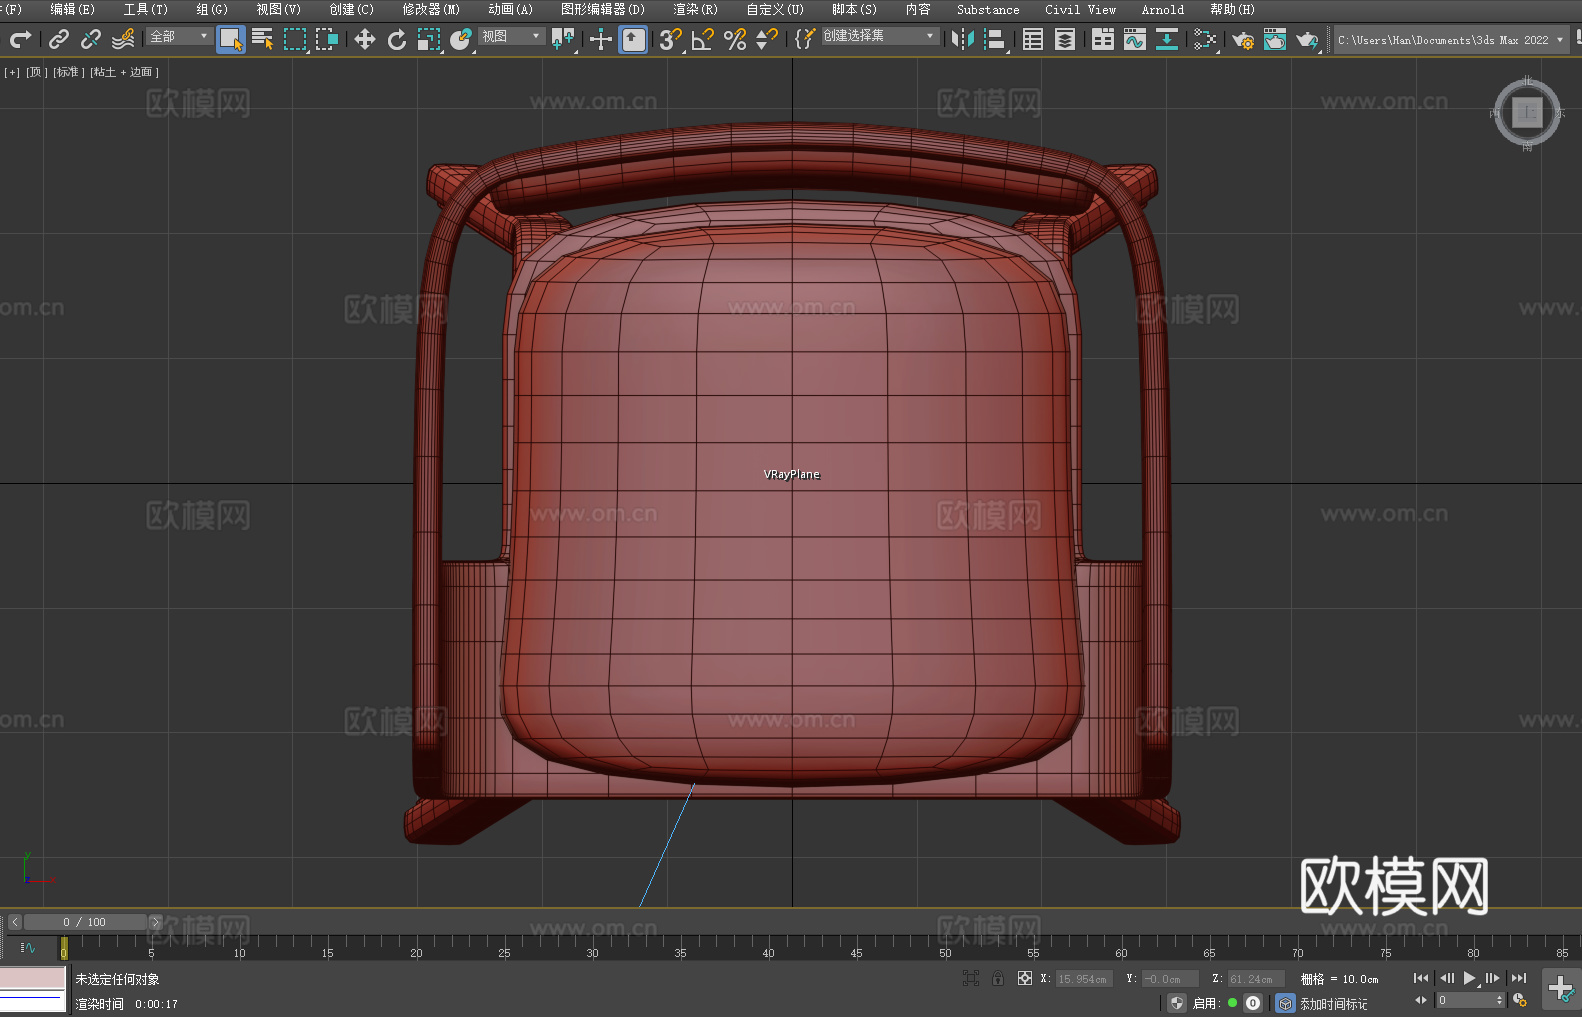Click the Align tool icon

point(995,39)
